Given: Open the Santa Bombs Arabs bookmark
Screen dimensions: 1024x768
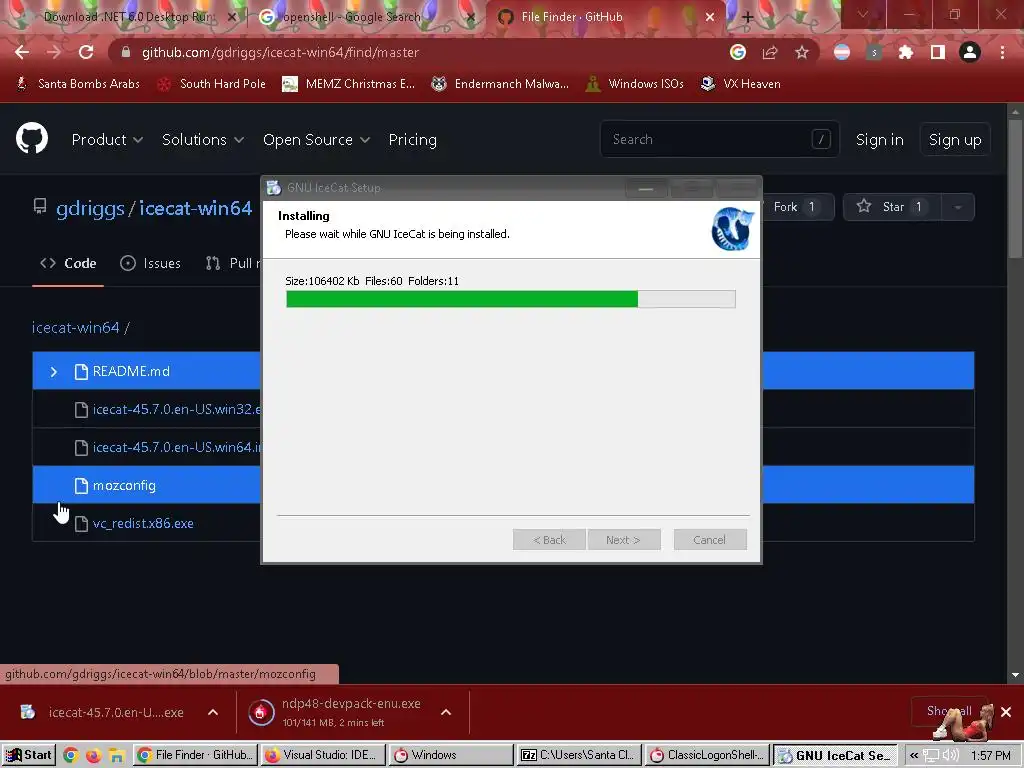Looking at the screenshot, I should [78, 84].
